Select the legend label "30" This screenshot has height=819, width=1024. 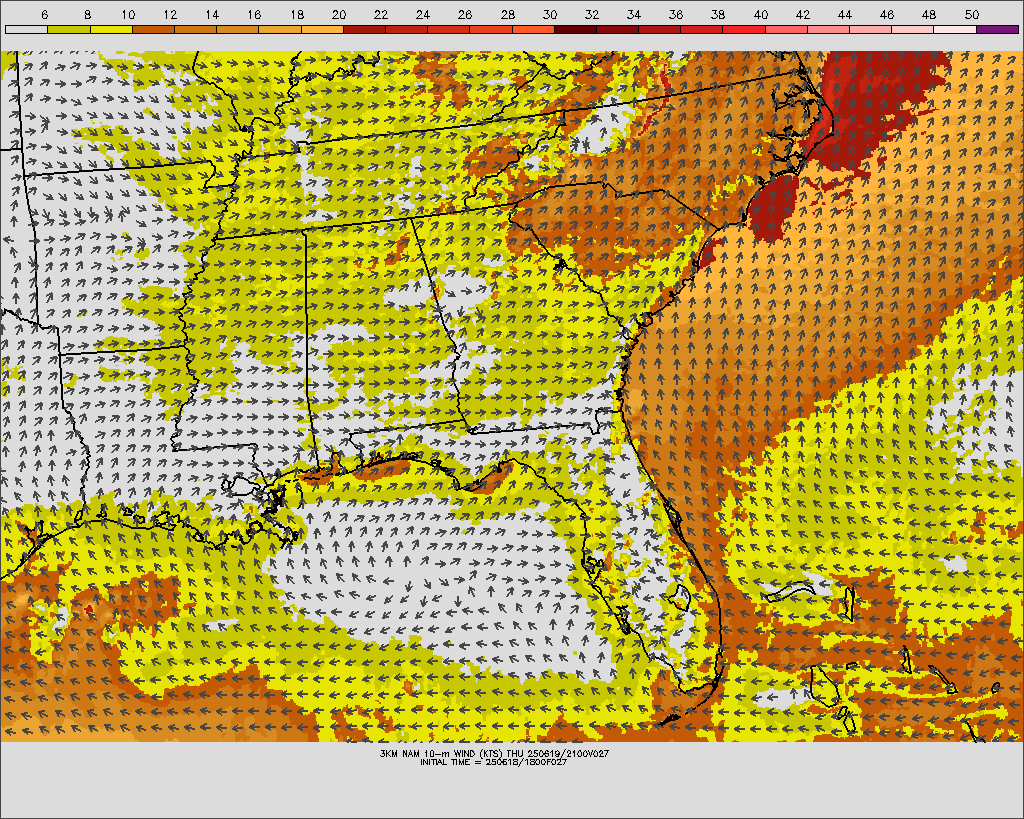(550, 14)
